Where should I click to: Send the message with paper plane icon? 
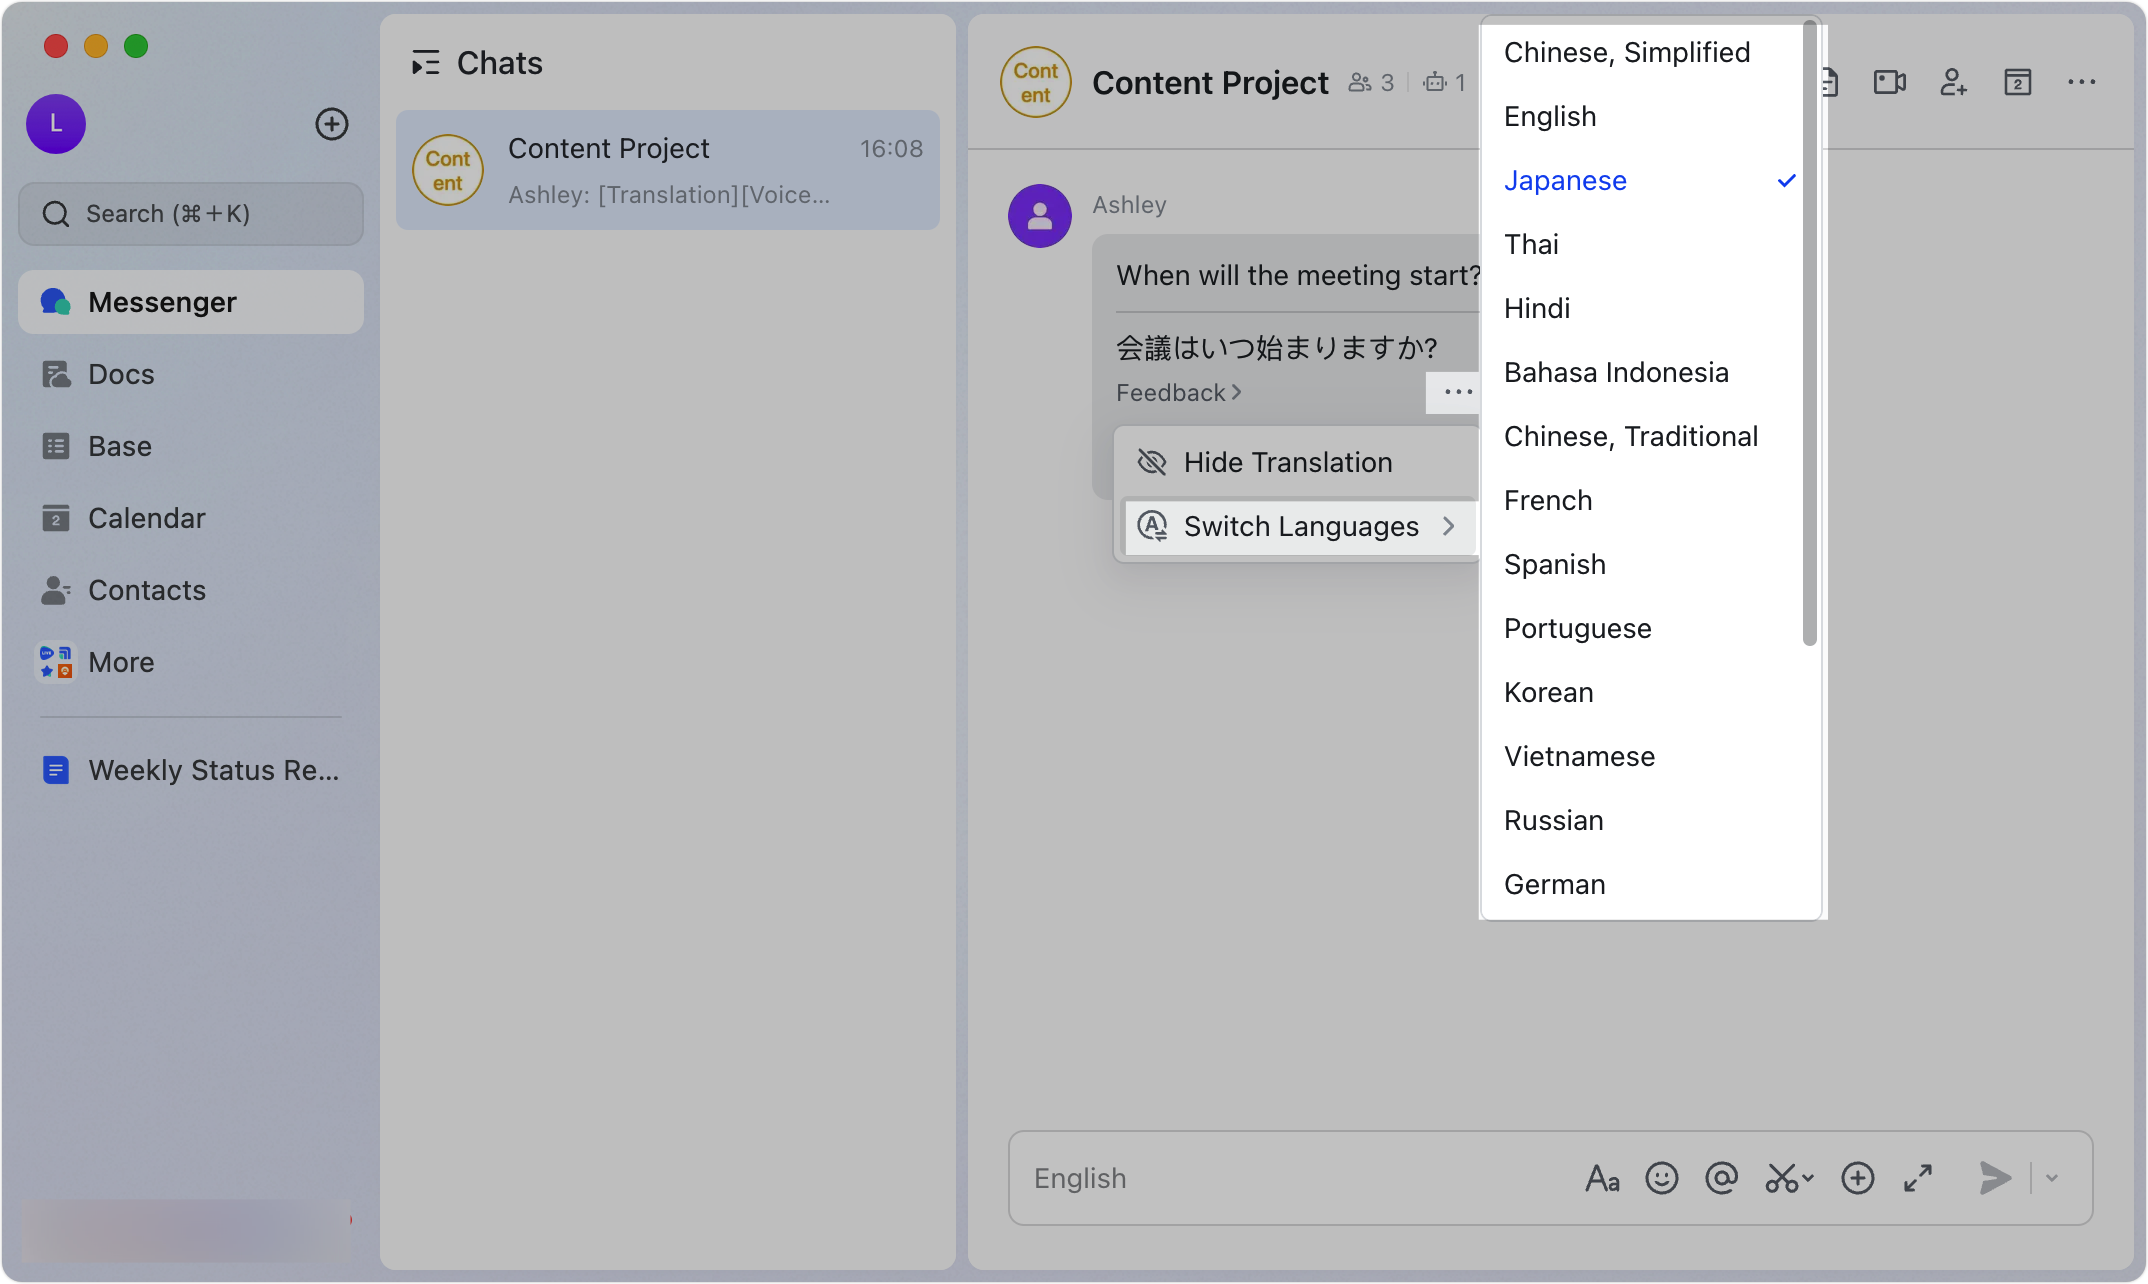coord(1995,1178)
